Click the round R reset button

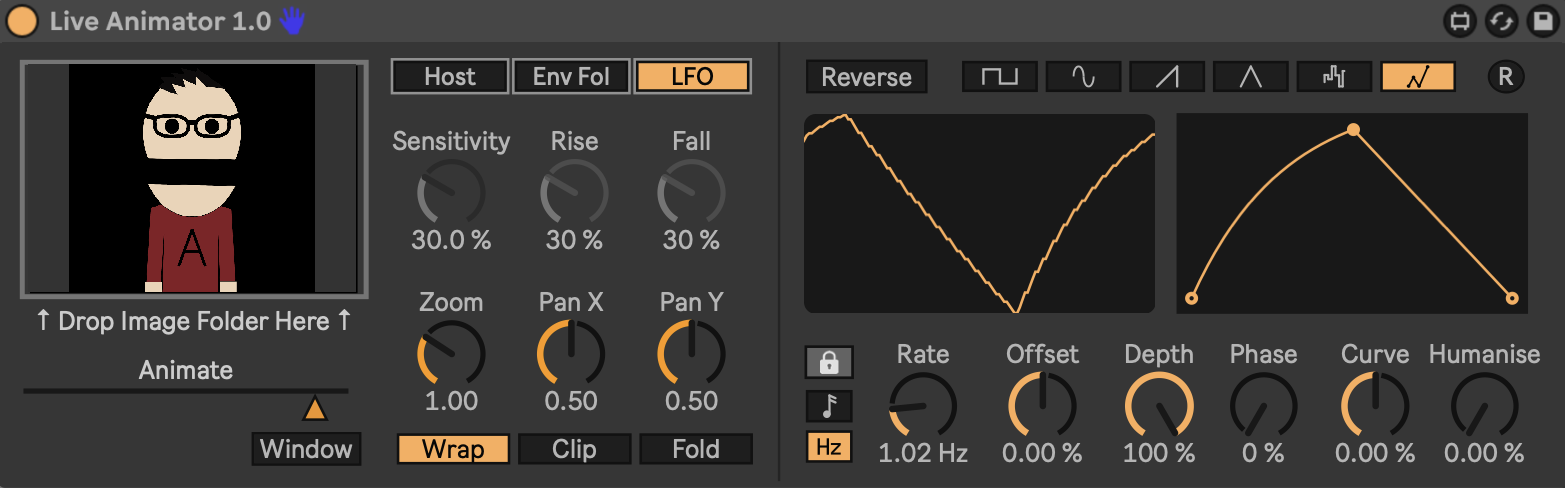[x=1505, y=77]
